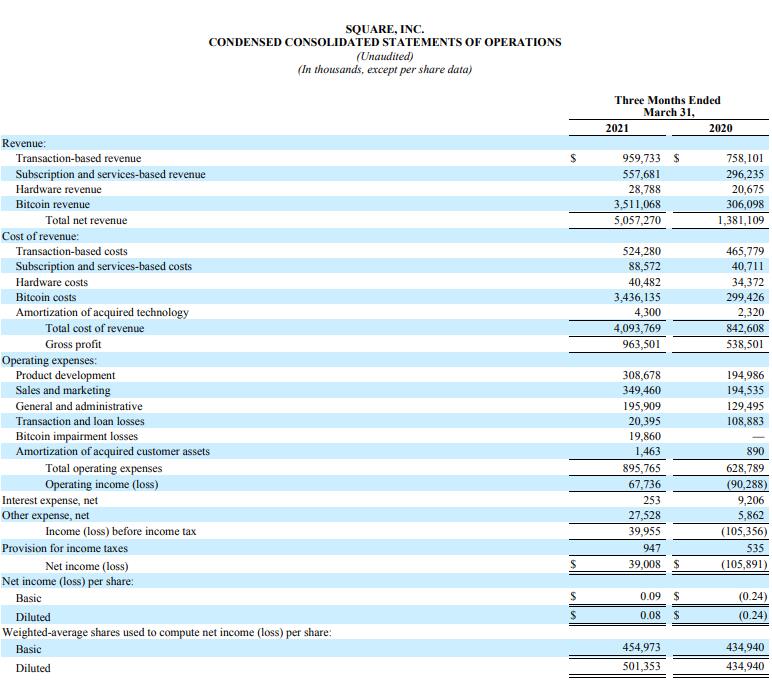Click the 'Total cost of revenue' label
This screenshot has height=686, width=772.
[x=95, y=328]
